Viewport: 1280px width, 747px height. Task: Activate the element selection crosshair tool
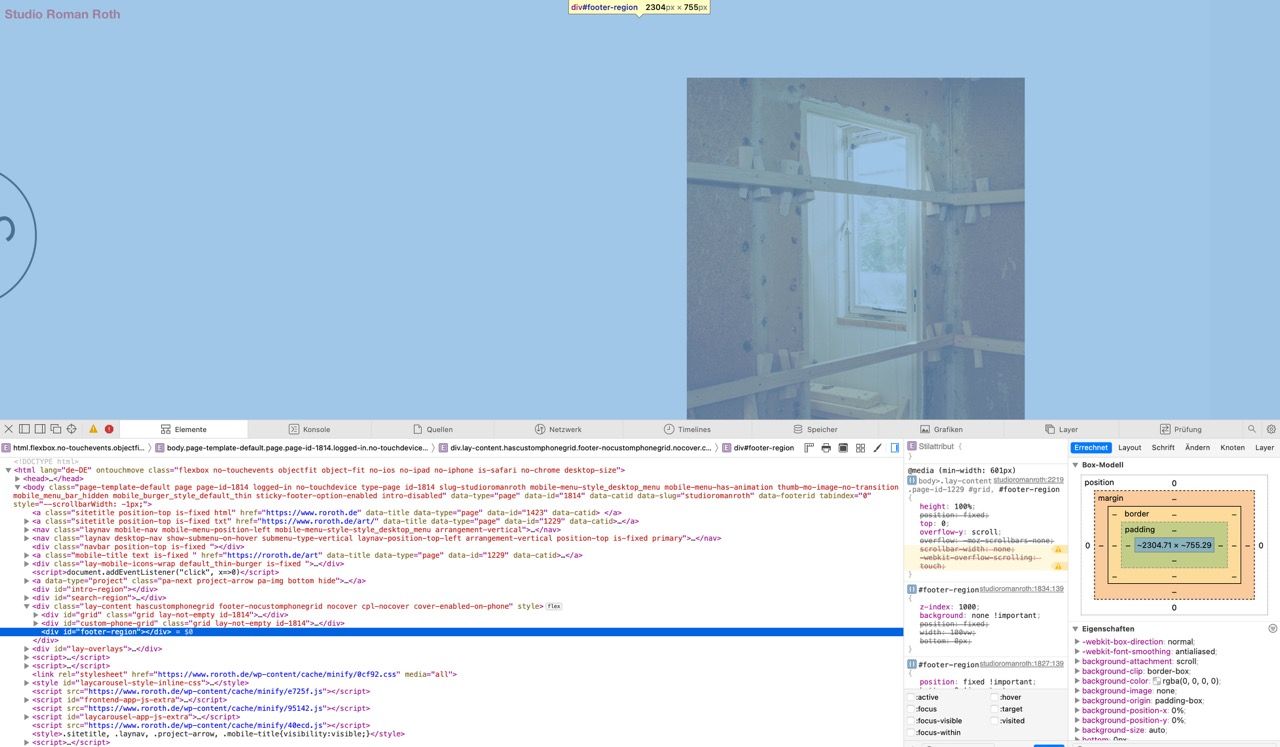71,429
